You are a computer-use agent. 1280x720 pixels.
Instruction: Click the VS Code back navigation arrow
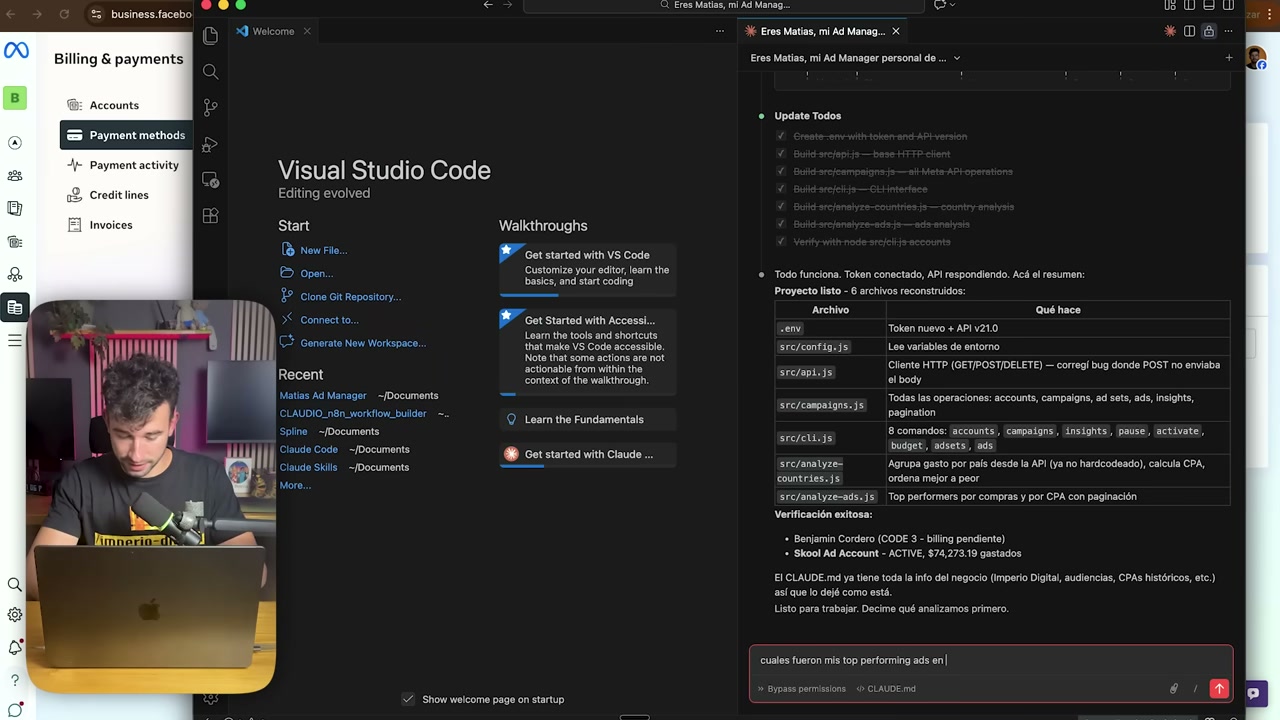[x=488, y=5]
